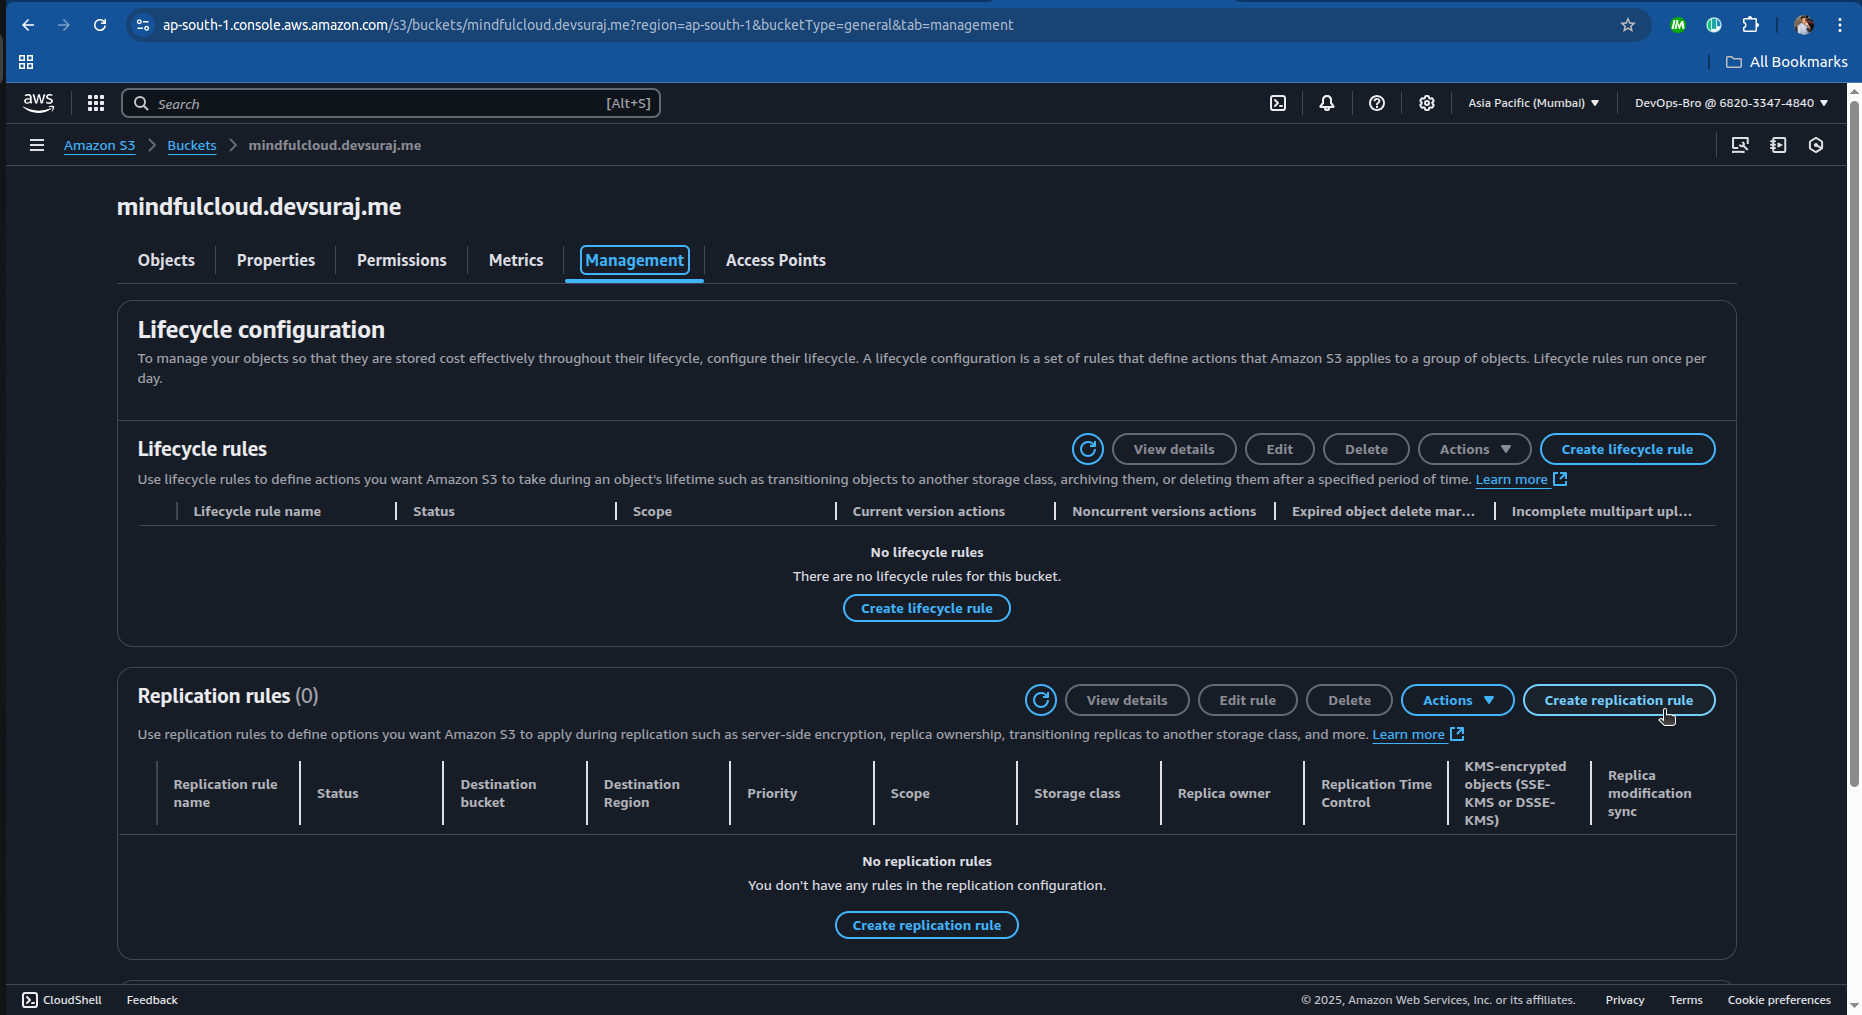The width and height of the screenshot is (1862, 1015).
Task: Open Learn more link under Lifecycle rules
Action: (x=1521, y=479)
